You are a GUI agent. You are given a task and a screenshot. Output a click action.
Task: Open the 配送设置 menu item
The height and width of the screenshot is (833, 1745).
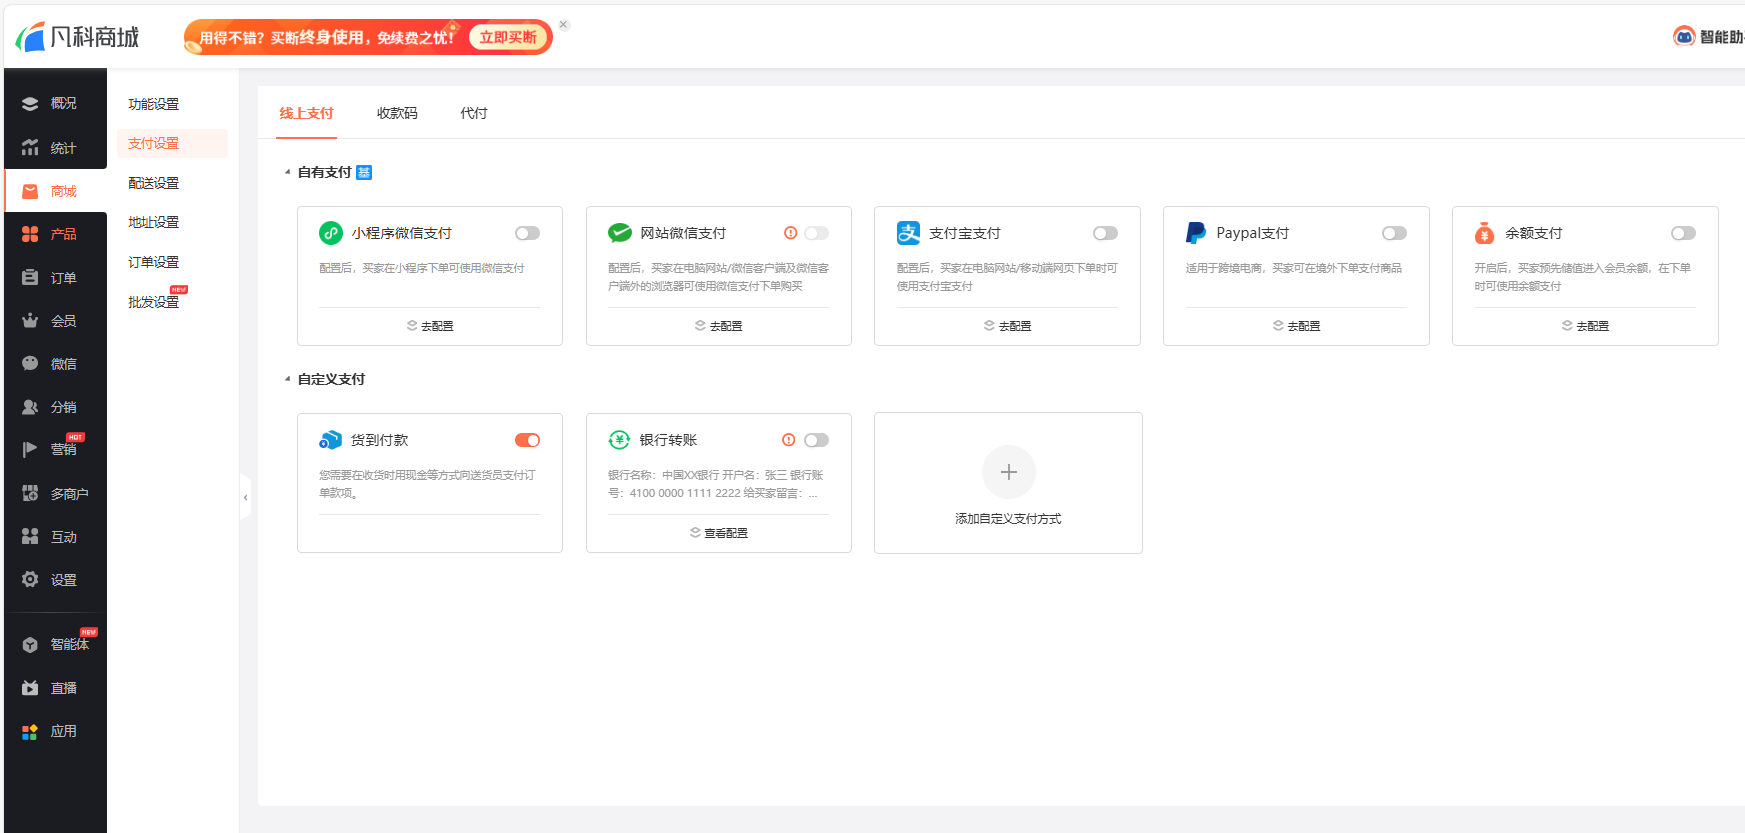point(154,183)
